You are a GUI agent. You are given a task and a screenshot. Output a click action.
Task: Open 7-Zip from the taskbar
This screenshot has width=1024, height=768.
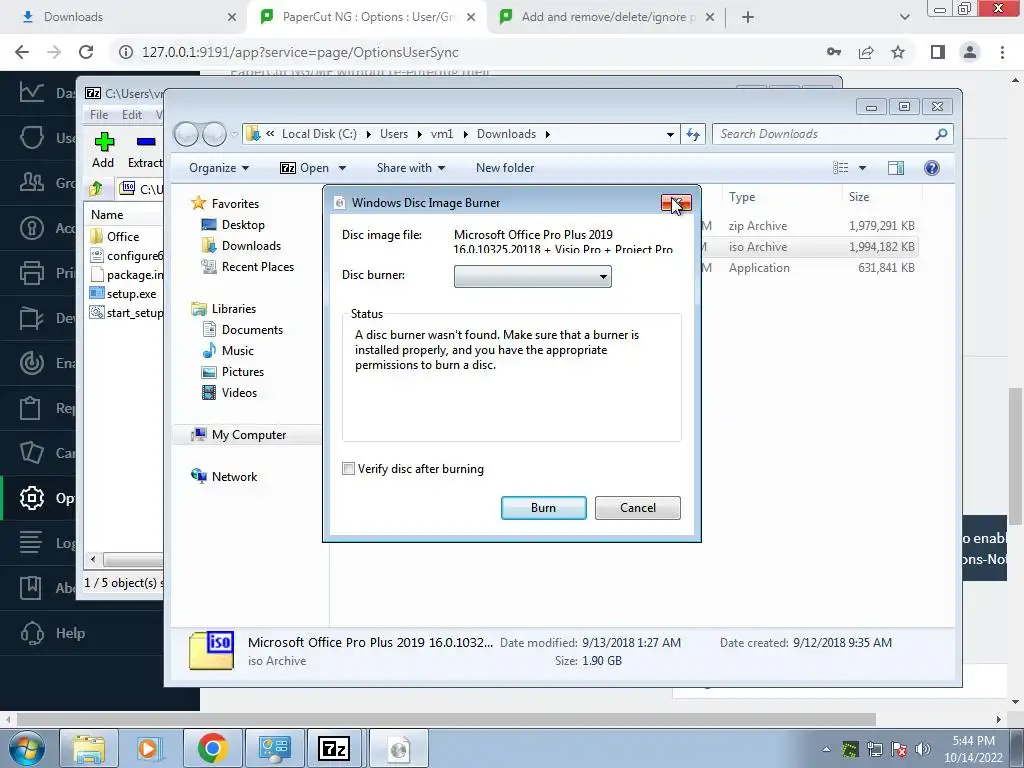click(x=334, y=748)
